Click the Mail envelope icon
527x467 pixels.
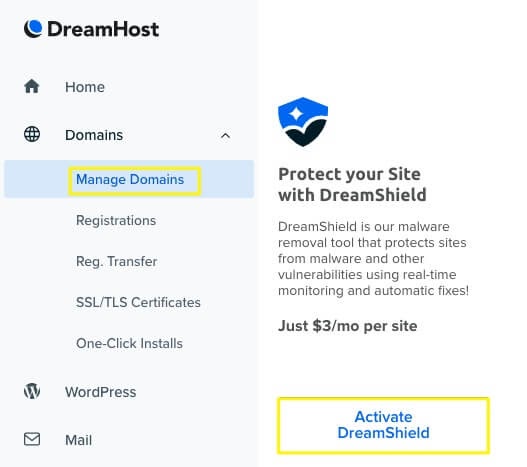(32, 439)
